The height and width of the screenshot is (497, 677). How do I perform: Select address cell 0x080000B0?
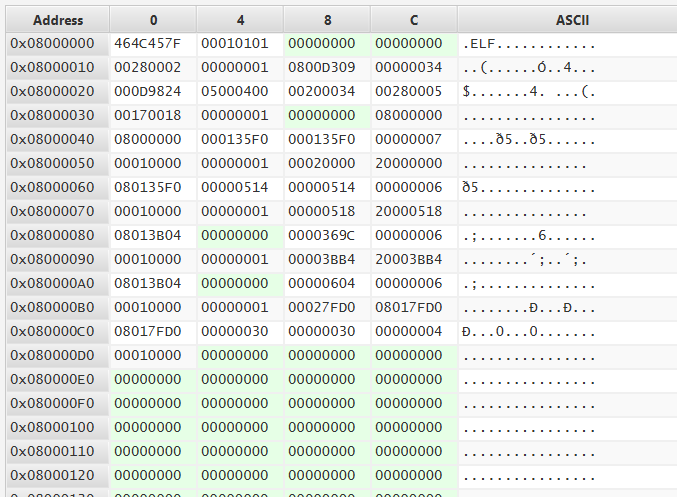pos(58,307)
